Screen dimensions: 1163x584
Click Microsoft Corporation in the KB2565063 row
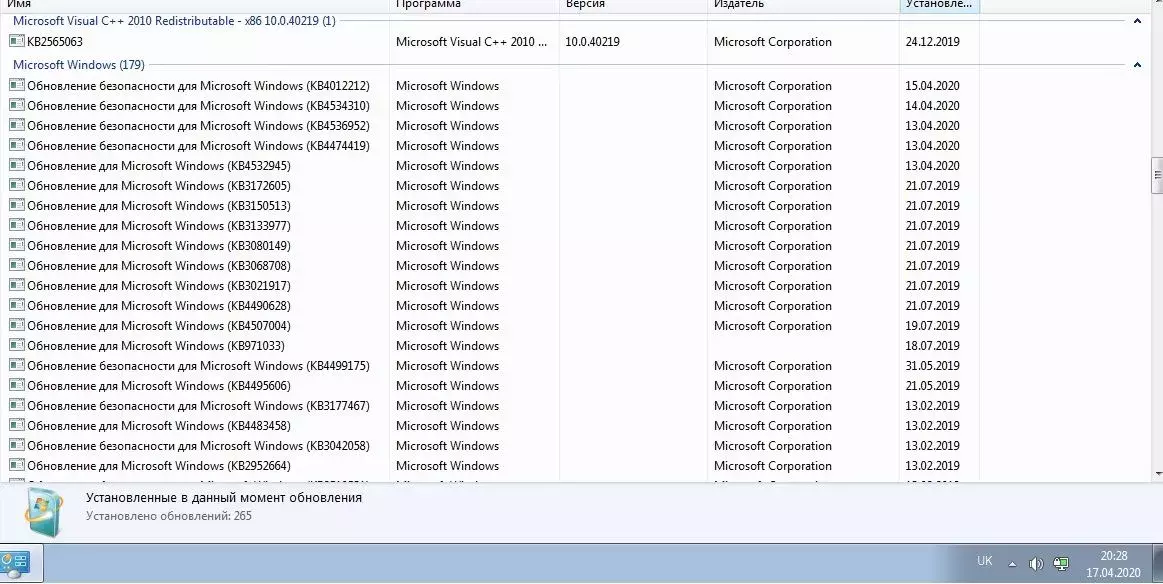pyautogui.click(x=772, y=42)
